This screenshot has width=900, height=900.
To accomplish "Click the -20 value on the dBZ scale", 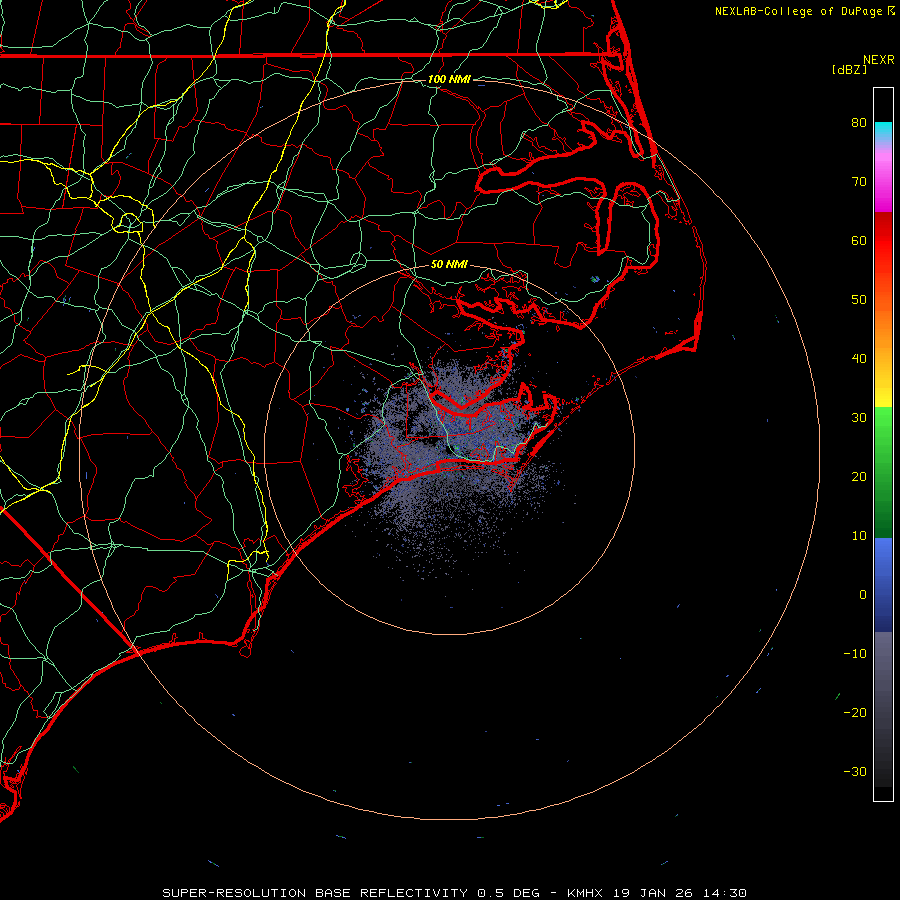I will [855, 713].
